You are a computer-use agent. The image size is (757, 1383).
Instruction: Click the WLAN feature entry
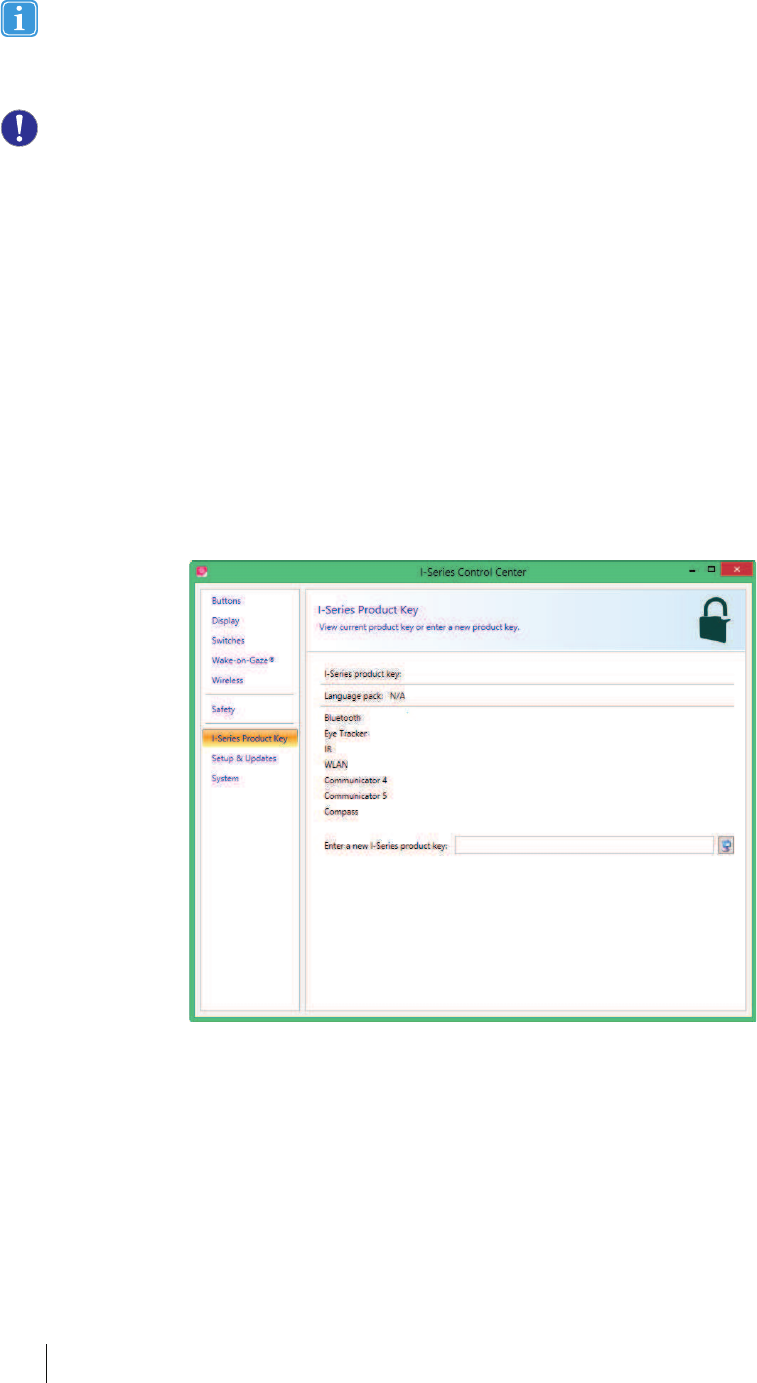pyautogui.click(x=334, y=764)
